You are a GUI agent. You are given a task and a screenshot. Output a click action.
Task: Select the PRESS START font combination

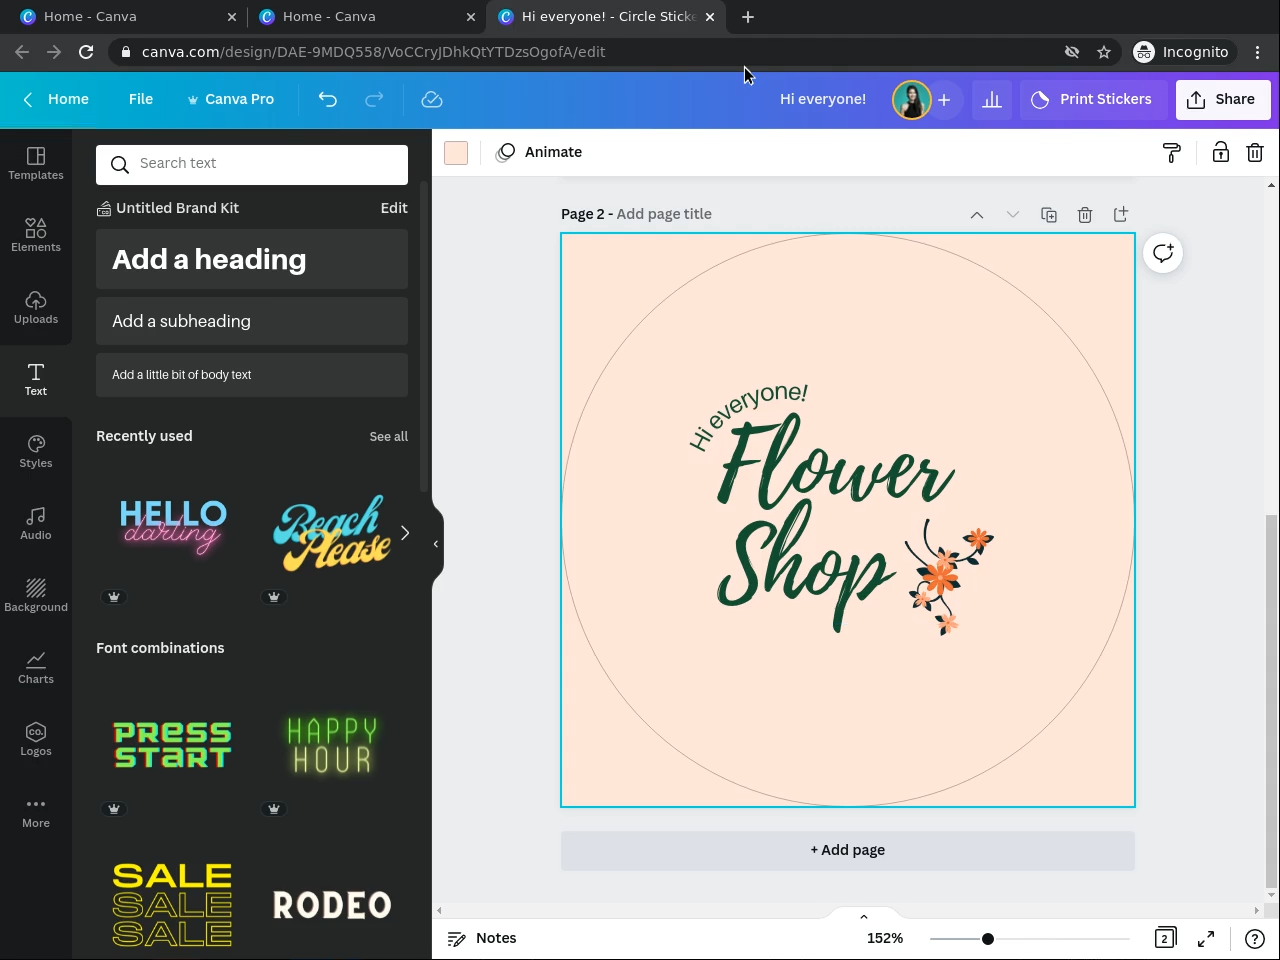point(173,745)
